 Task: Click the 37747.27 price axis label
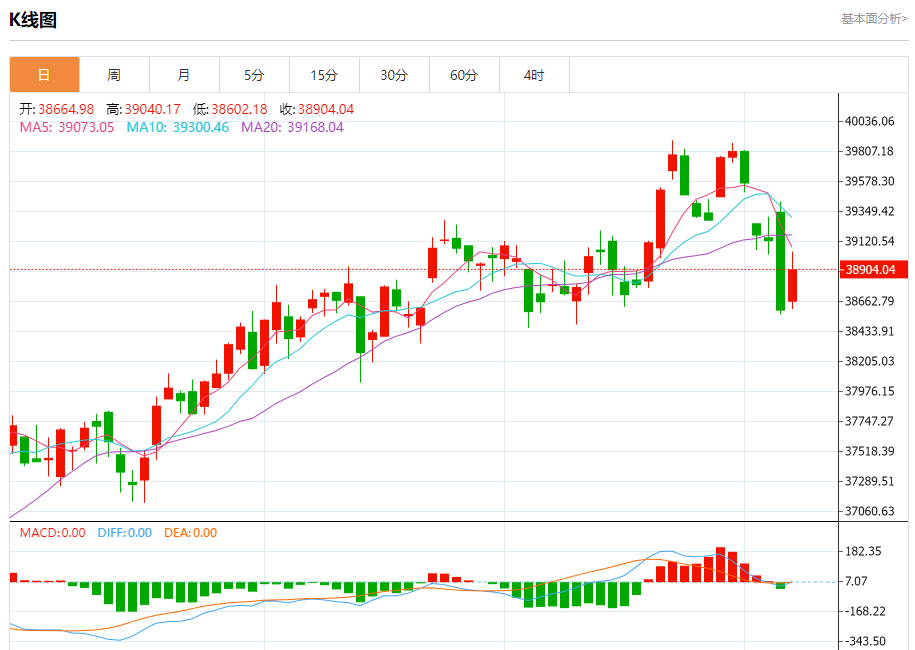869,421
